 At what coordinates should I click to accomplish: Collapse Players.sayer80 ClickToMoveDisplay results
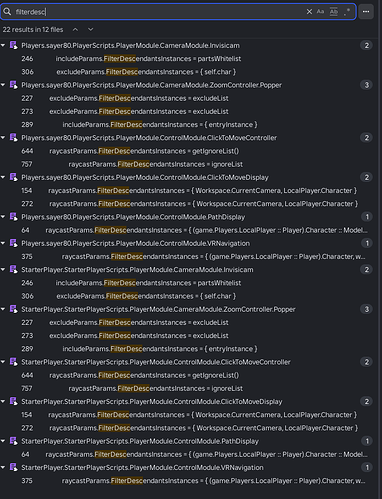pyautogui.click(x=3, y=177)
